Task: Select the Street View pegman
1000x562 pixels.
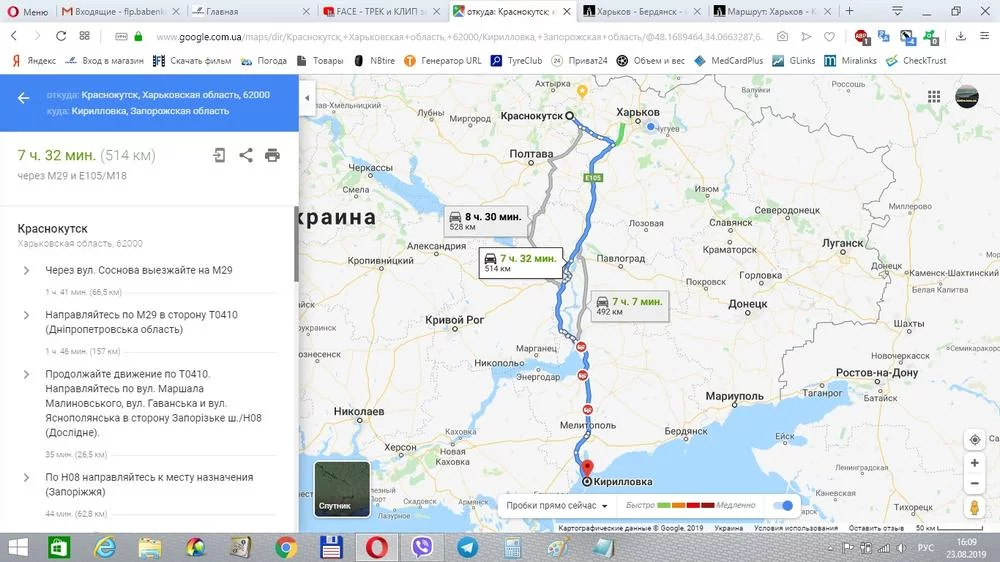Action: [x=974, y=508]
